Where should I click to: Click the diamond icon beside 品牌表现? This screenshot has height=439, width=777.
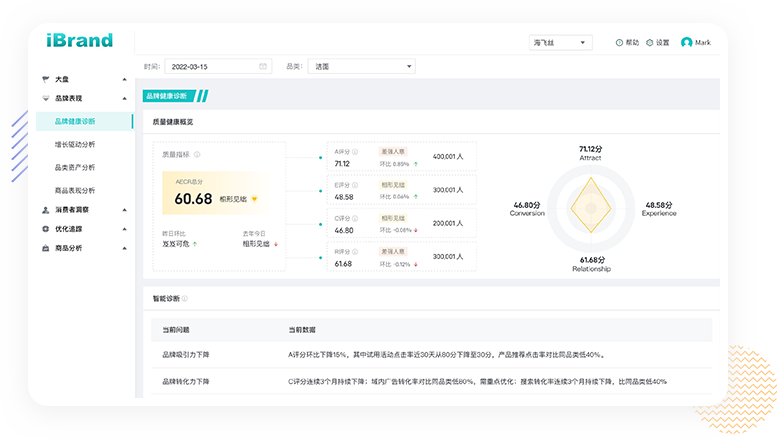click(x=46, y=98)
